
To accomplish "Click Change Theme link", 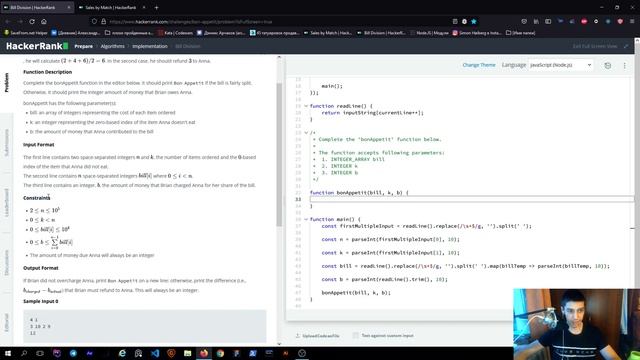I will pyautogui.click(x=479, y=65).
